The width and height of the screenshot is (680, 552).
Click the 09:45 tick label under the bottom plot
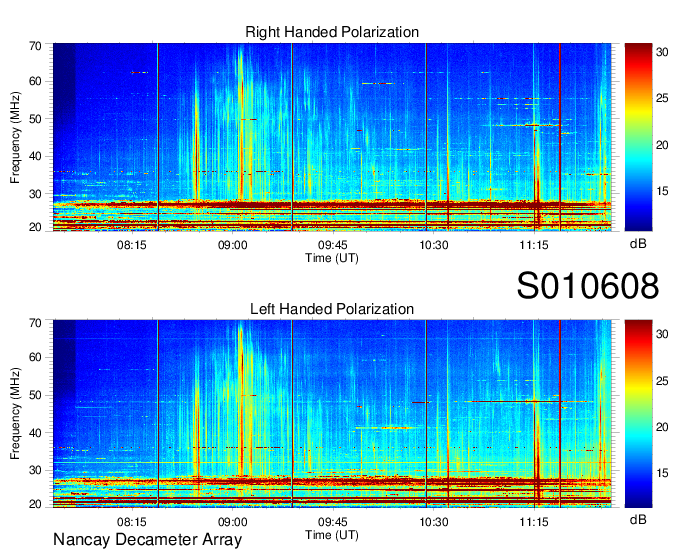pyautogui.click(x=333, y=522)
